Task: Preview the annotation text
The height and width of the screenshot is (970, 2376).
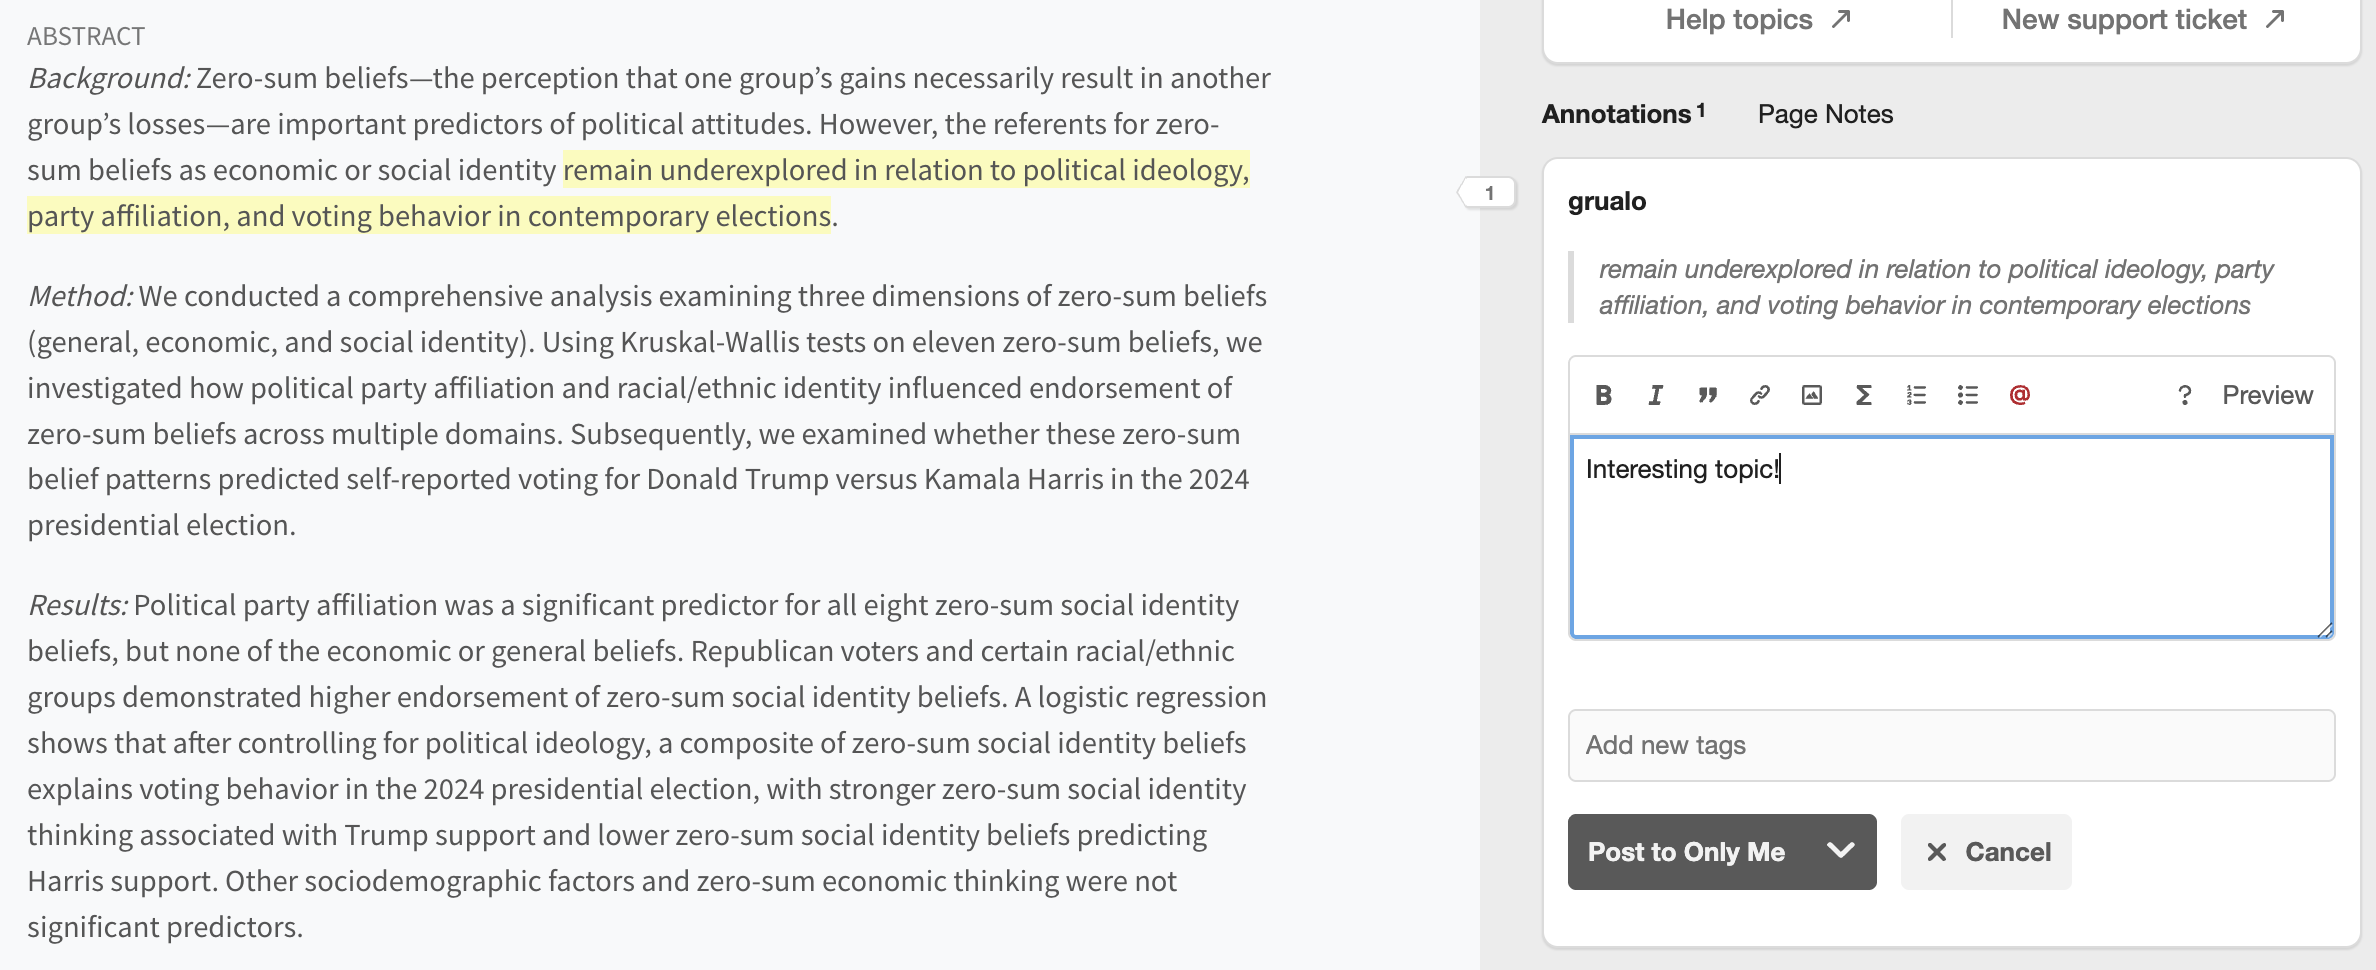Action: click(2267, 395)
